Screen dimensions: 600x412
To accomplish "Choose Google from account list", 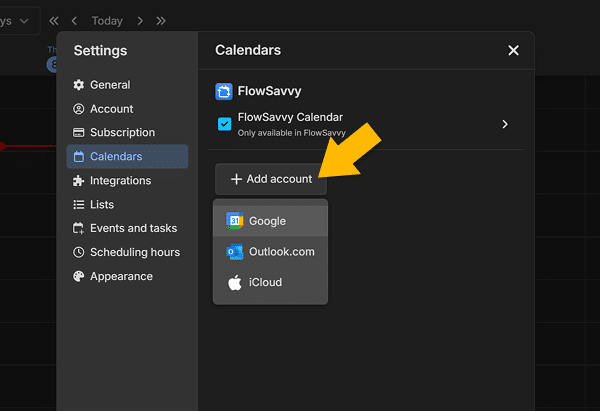I will (x=270, y=221).
